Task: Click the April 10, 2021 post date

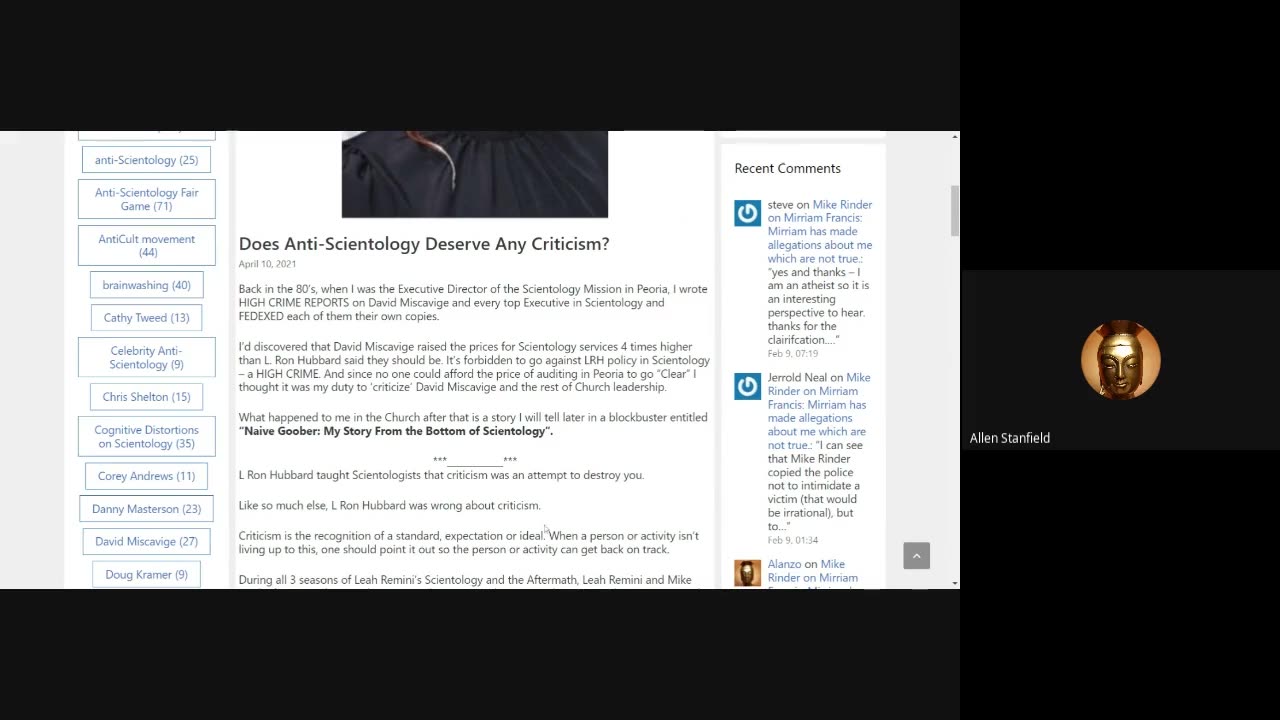Action: coord(267,264)
